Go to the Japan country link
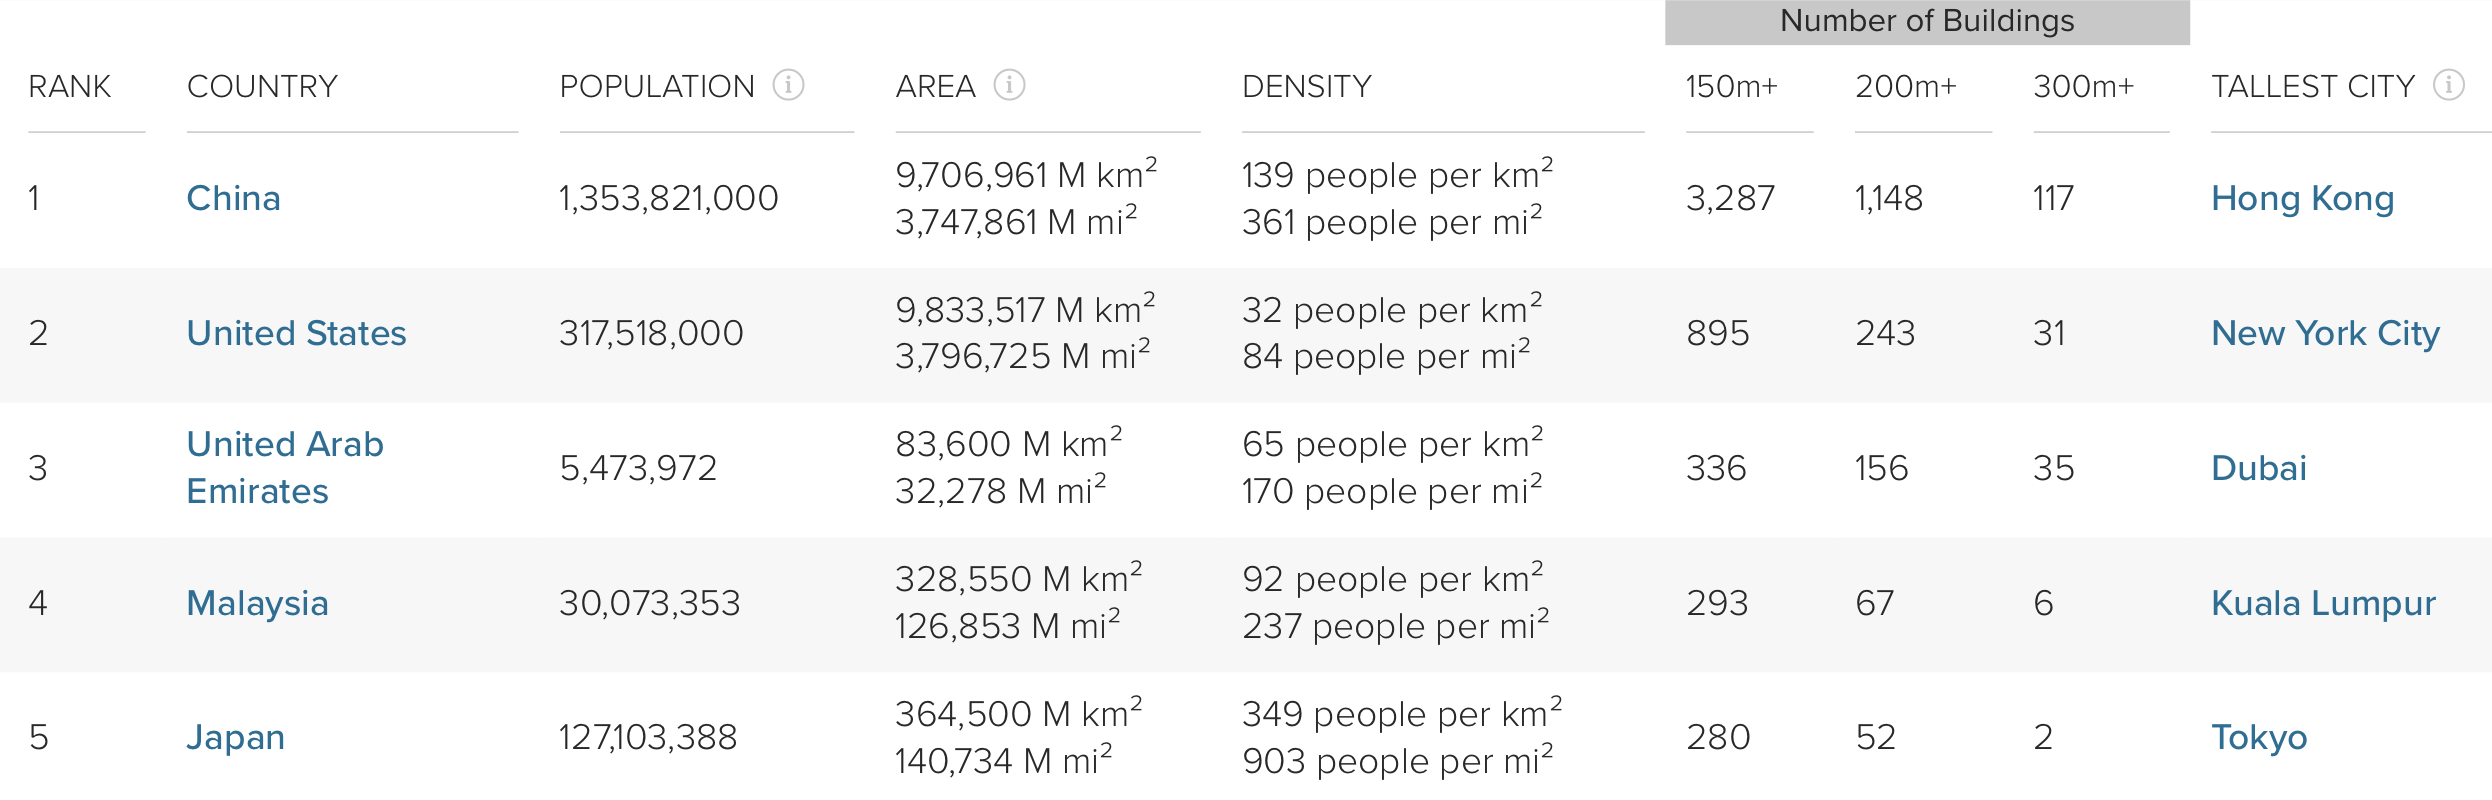Image resolution: width=2492 pixels, height=800 pixels. pyautogui.click(x=235, y=737)
